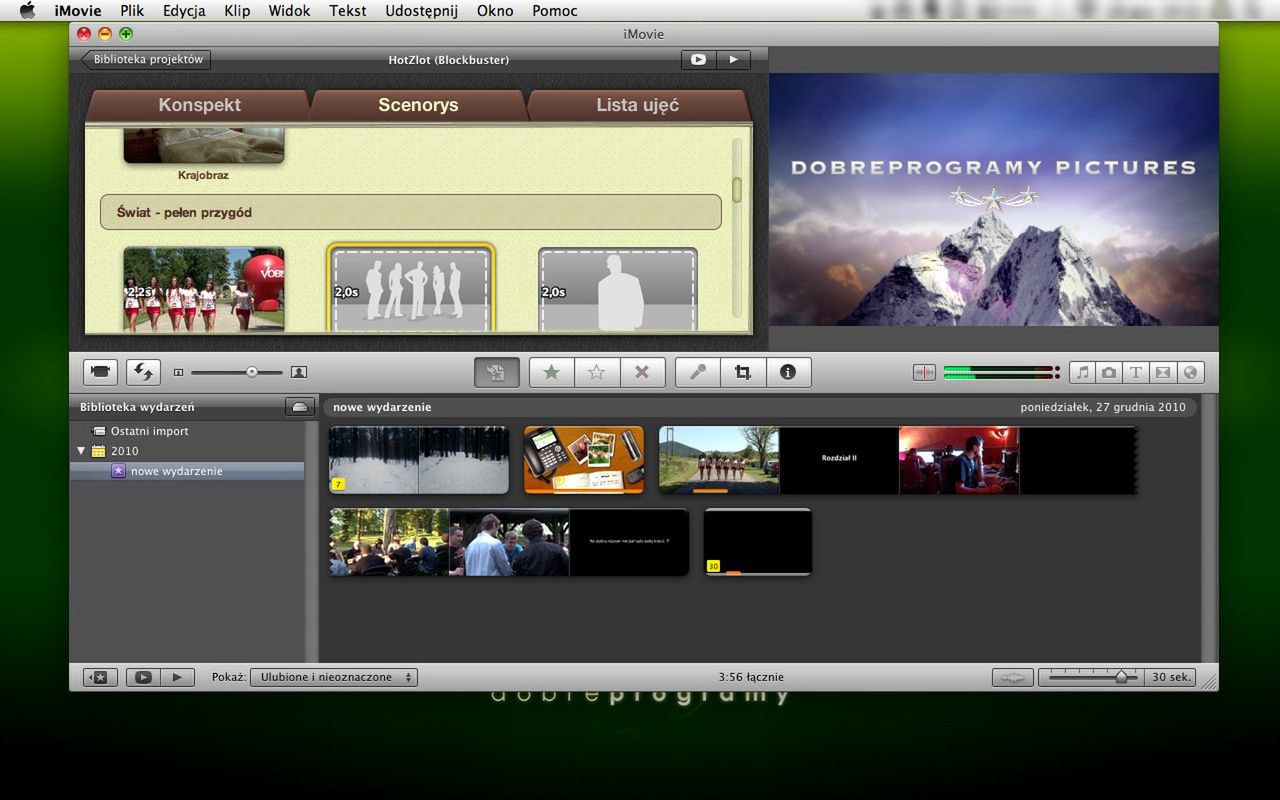Open the Klip menu

click(x=237, y=11)
